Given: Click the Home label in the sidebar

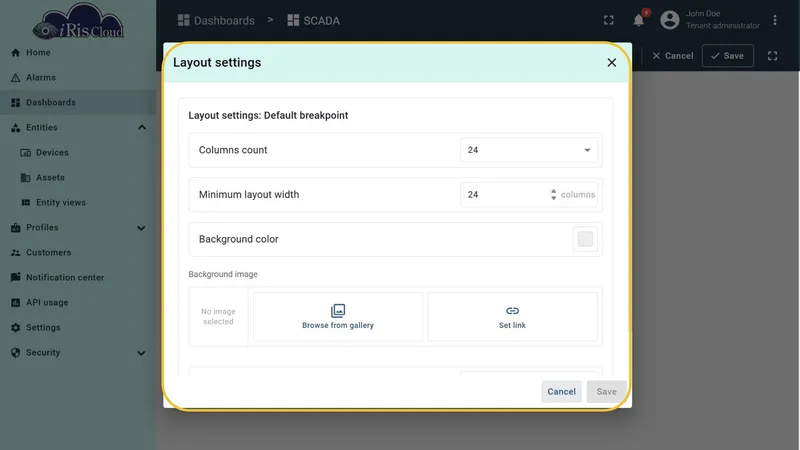Looking at the screenshot, I should tap(38, 53).
